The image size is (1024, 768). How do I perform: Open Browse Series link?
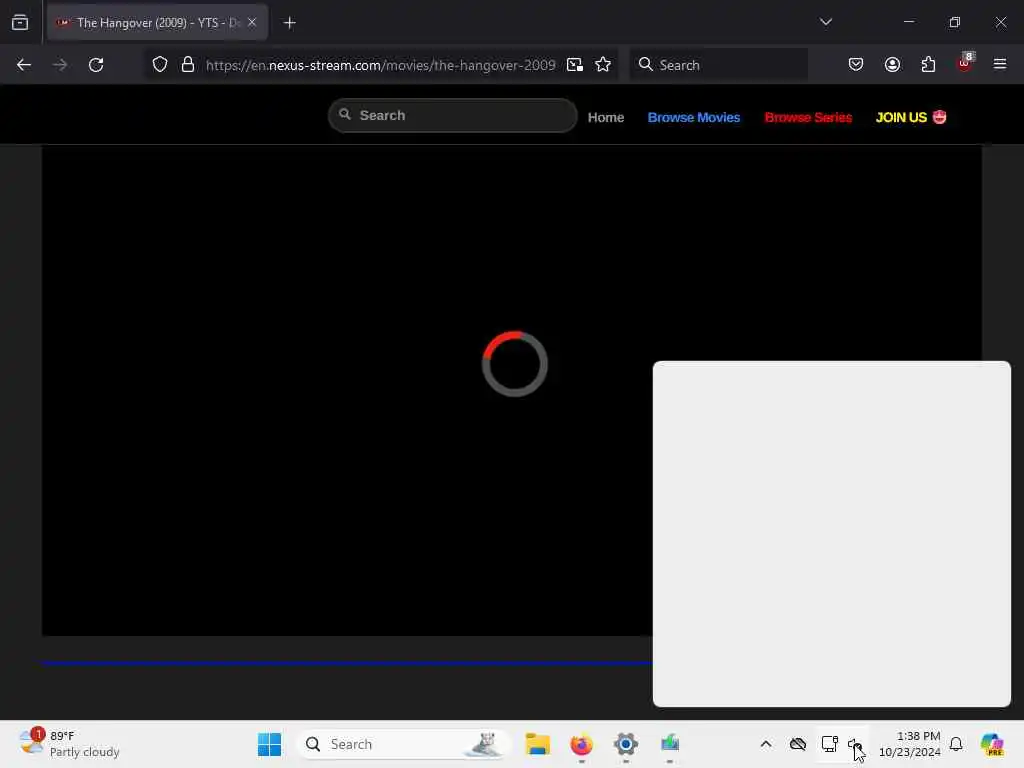click(x=808, y=118)
